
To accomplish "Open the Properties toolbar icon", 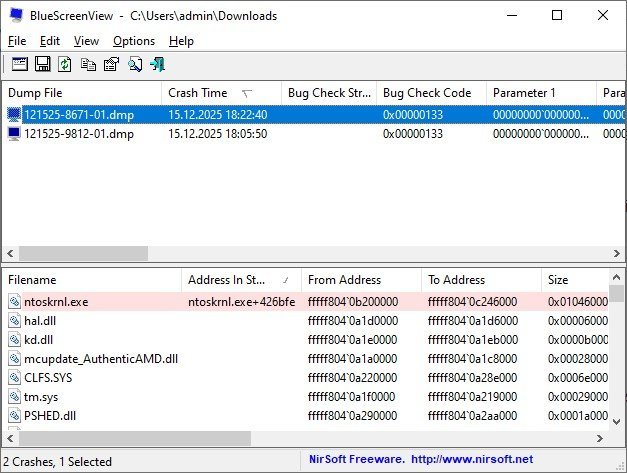I will 111,64.
